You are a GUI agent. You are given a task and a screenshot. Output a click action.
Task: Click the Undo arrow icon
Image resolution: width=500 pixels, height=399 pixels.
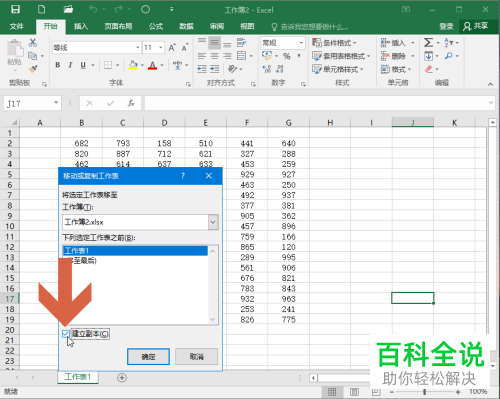coord(93,9)
